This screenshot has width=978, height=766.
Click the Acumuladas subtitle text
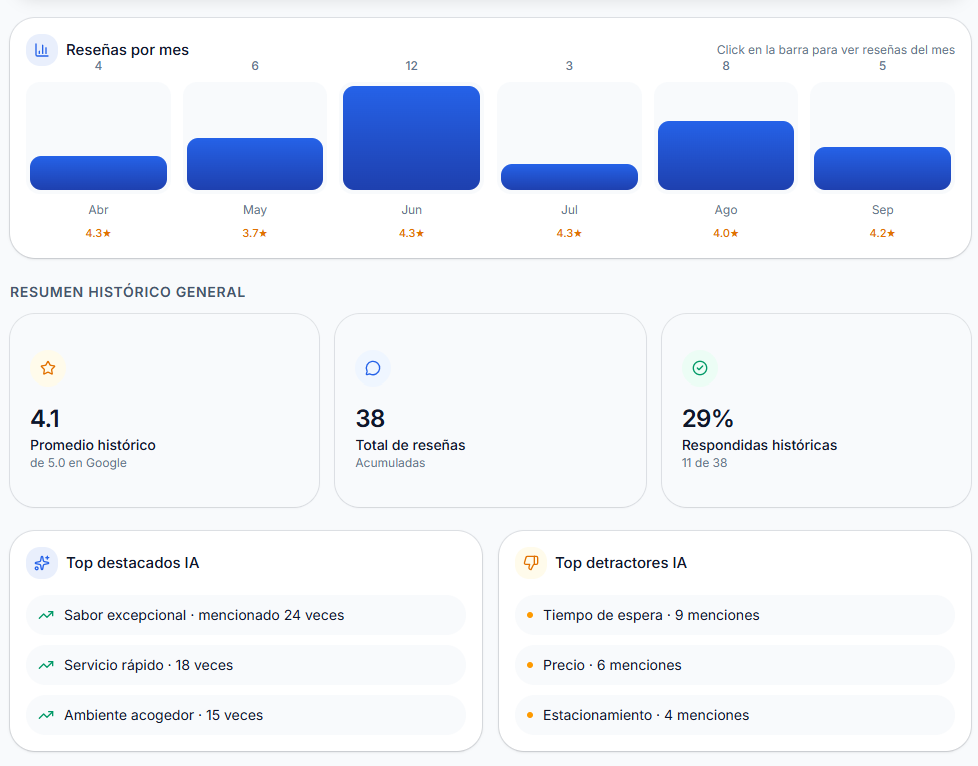point(390,463)
